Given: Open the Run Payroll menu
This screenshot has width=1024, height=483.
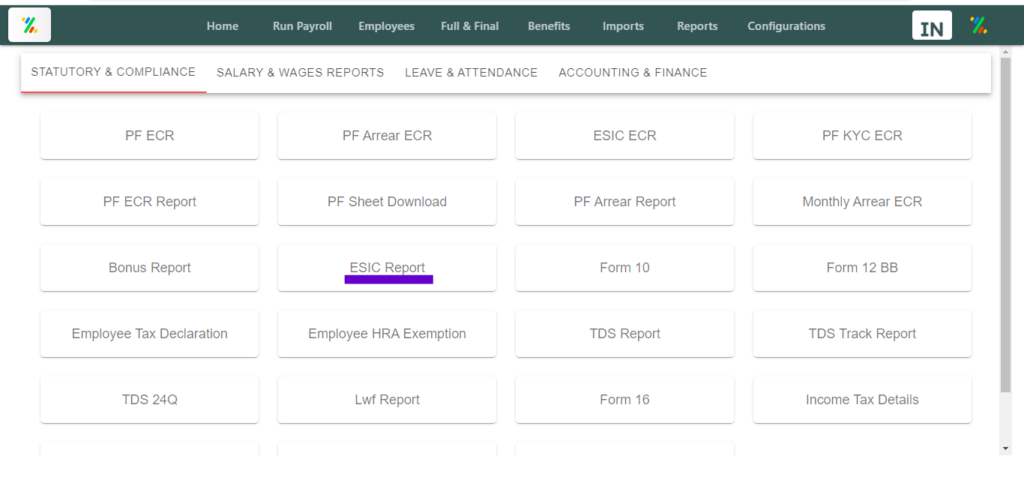Looking at the screenshot, I should pos(302,26).
